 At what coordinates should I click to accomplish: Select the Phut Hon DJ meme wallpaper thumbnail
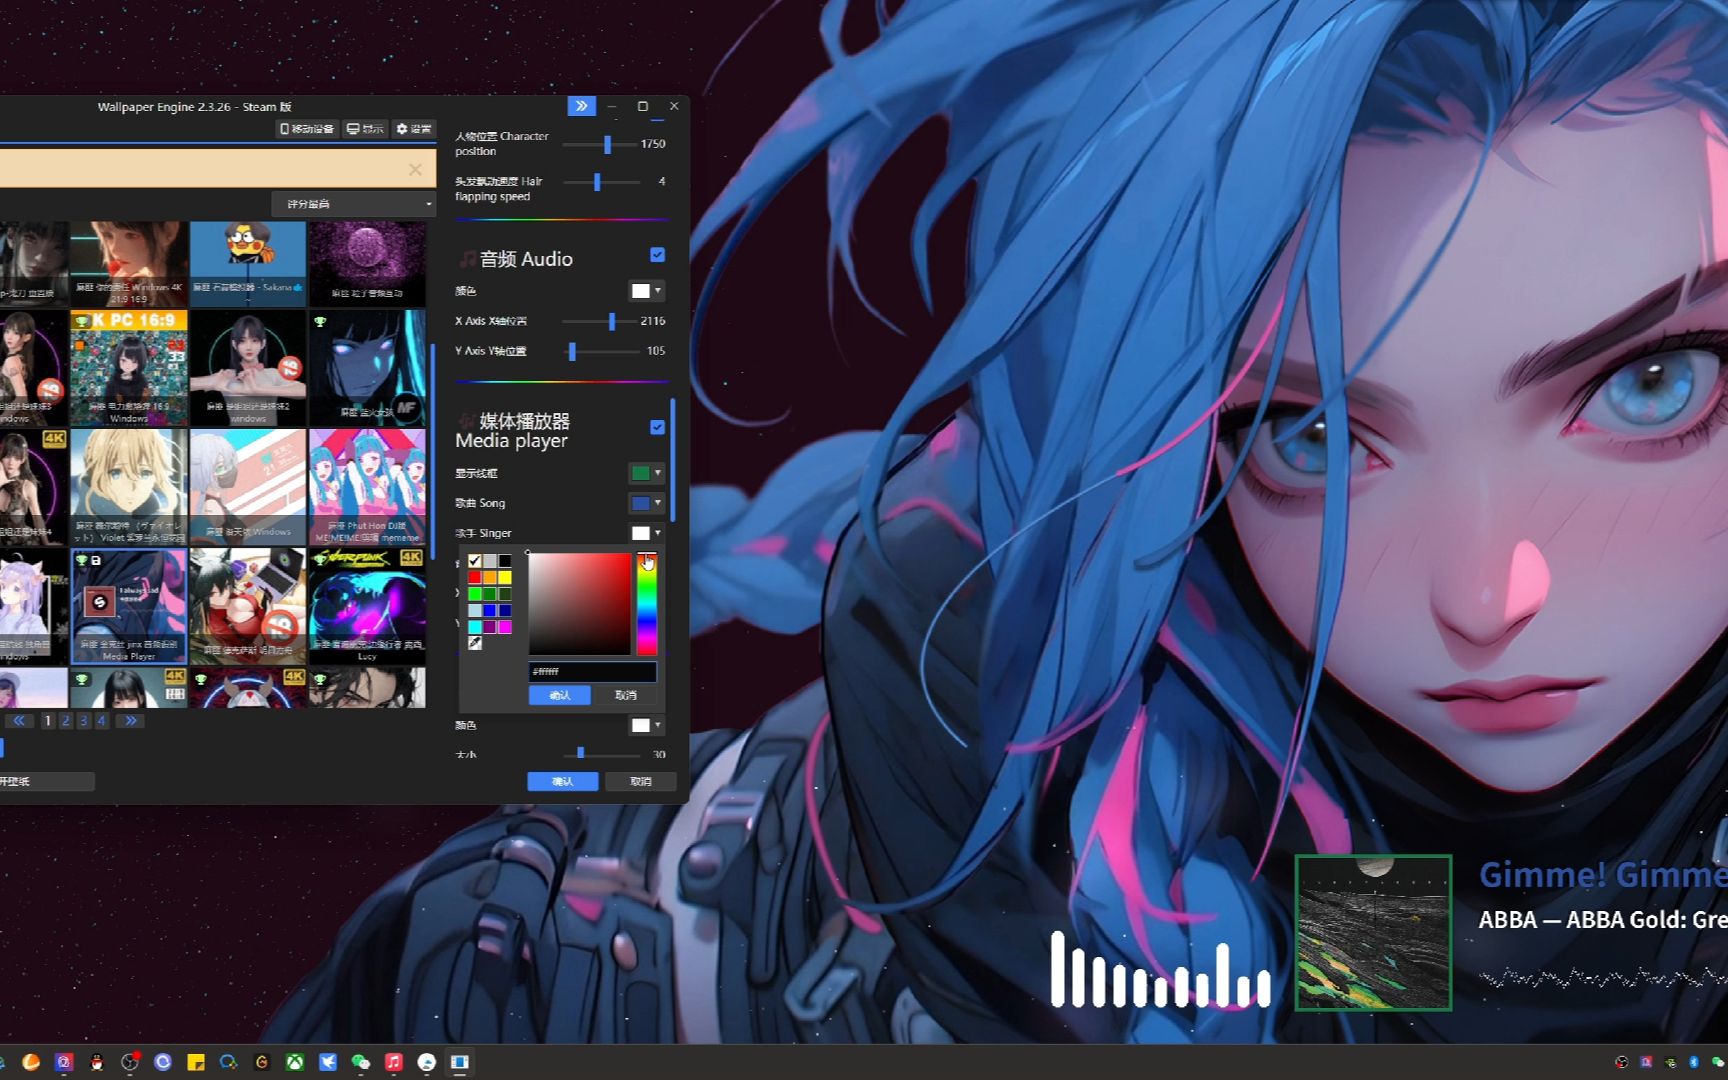click(367, 487)
